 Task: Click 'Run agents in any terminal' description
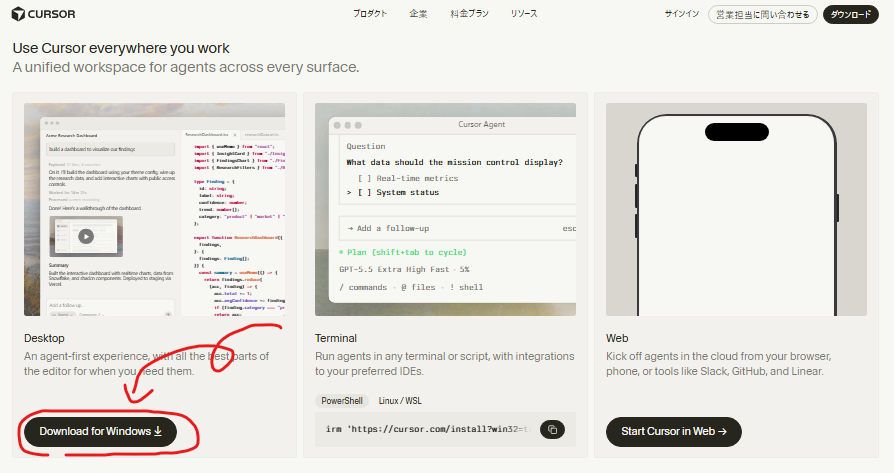445,364
